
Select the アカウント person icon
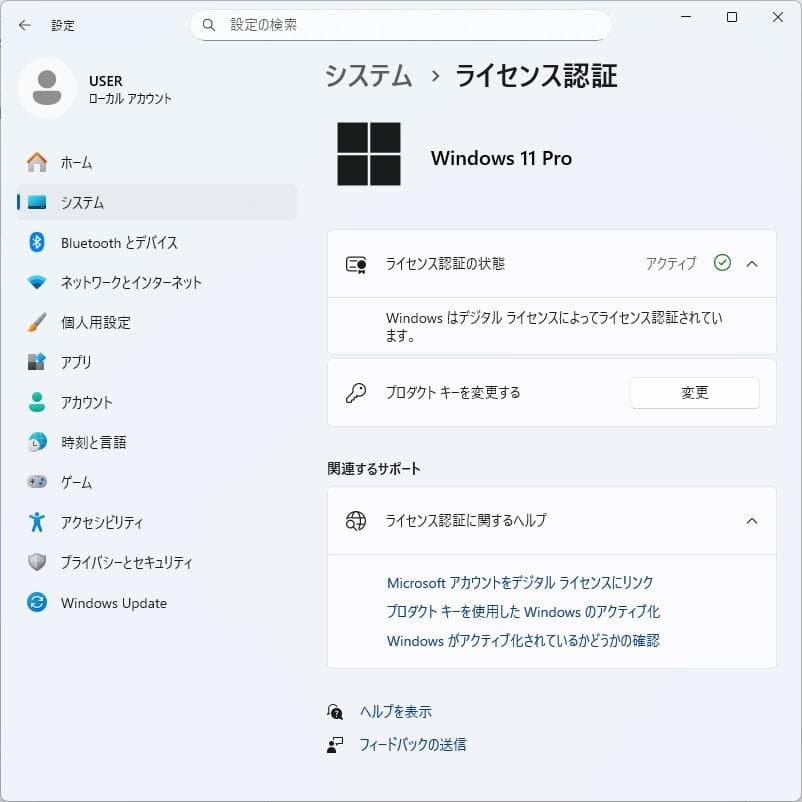pos(37,402)
